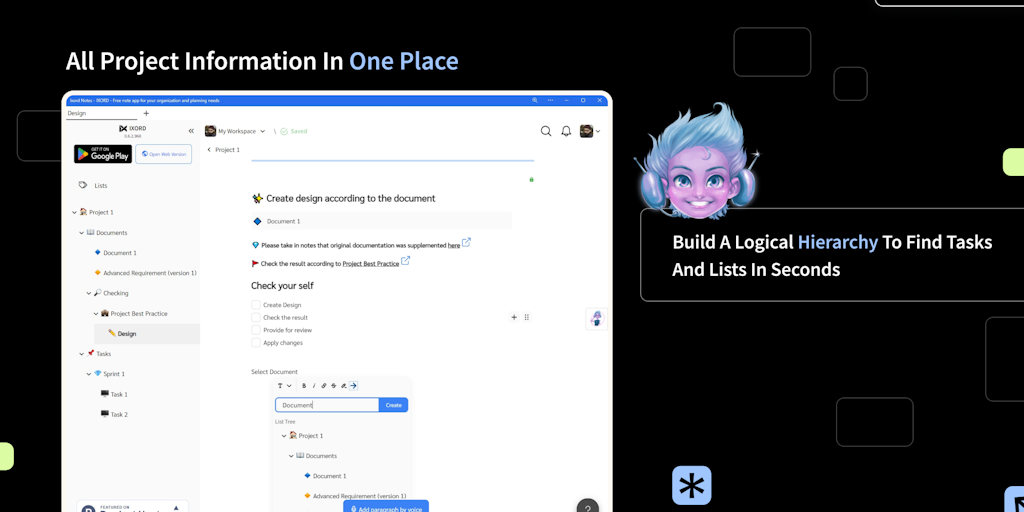The height and width of the screenshot is (512, 1024).
Task: Open Advanced Requirement (version 1) in the sidebar
Action: pos(146,273)
